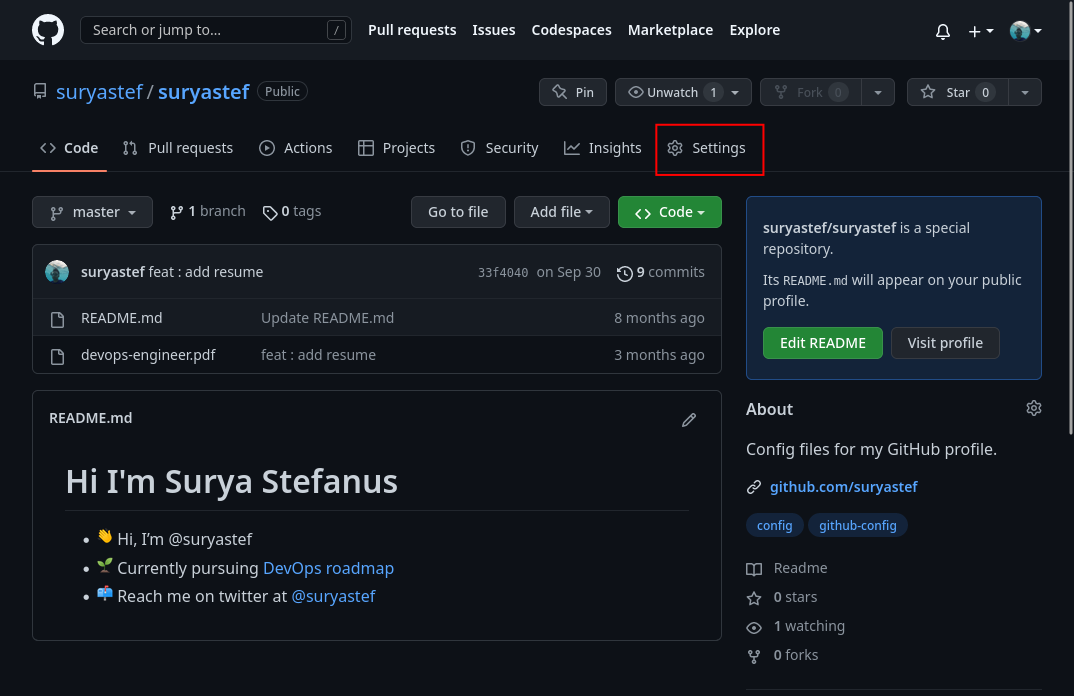Screen dimensions: 1074x696
Task: View the 1 branch link
Action: point(208,212)
